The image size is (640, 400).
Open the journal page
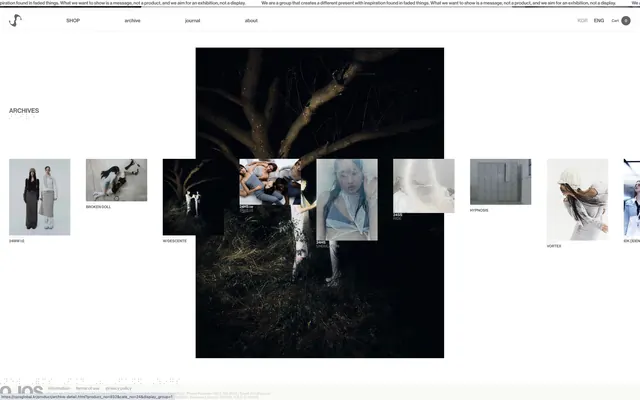193,20
